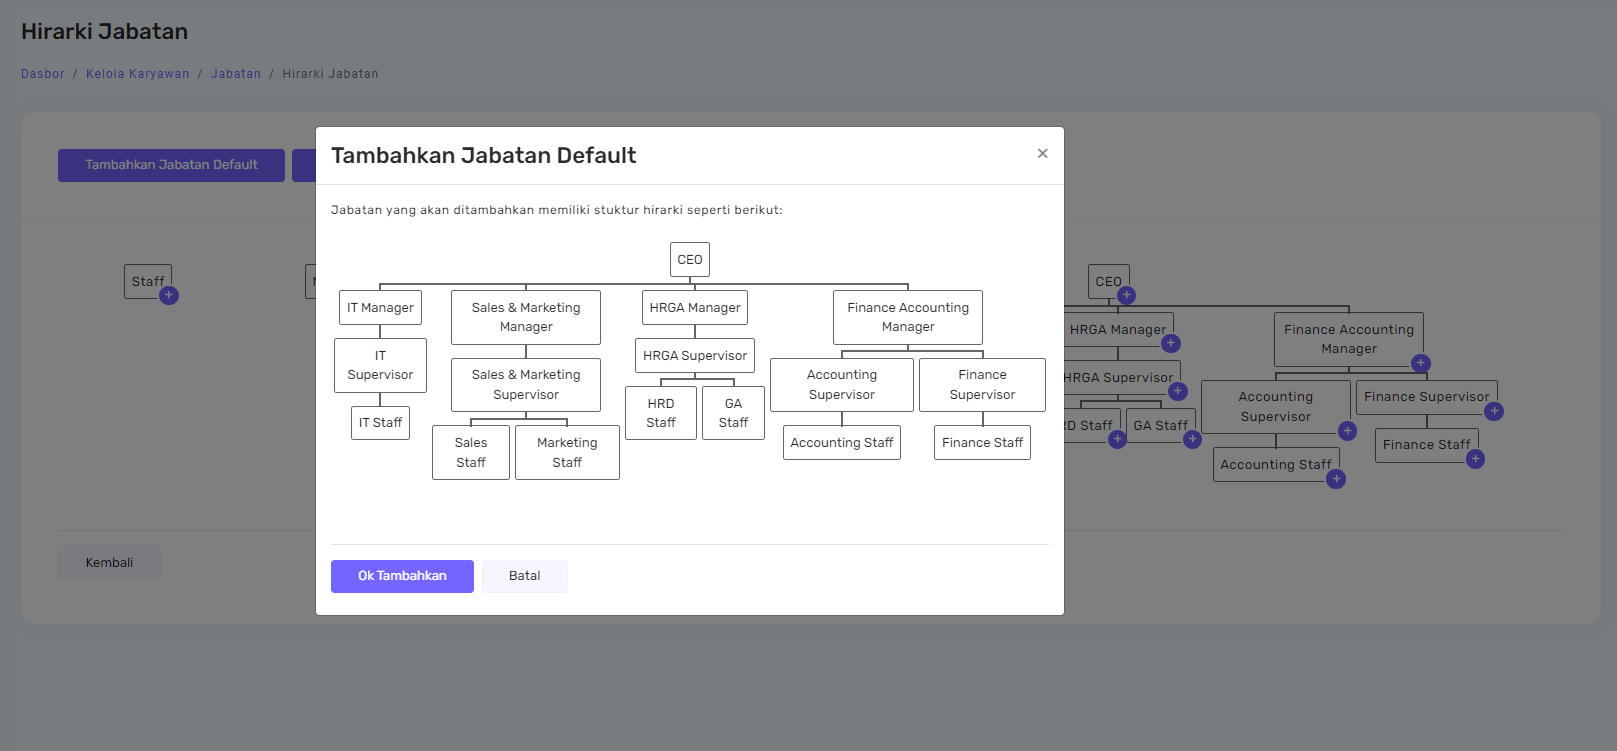Add child under background HRGA Manager node
Viewport: 1617px width, 751px height.
1171,343
